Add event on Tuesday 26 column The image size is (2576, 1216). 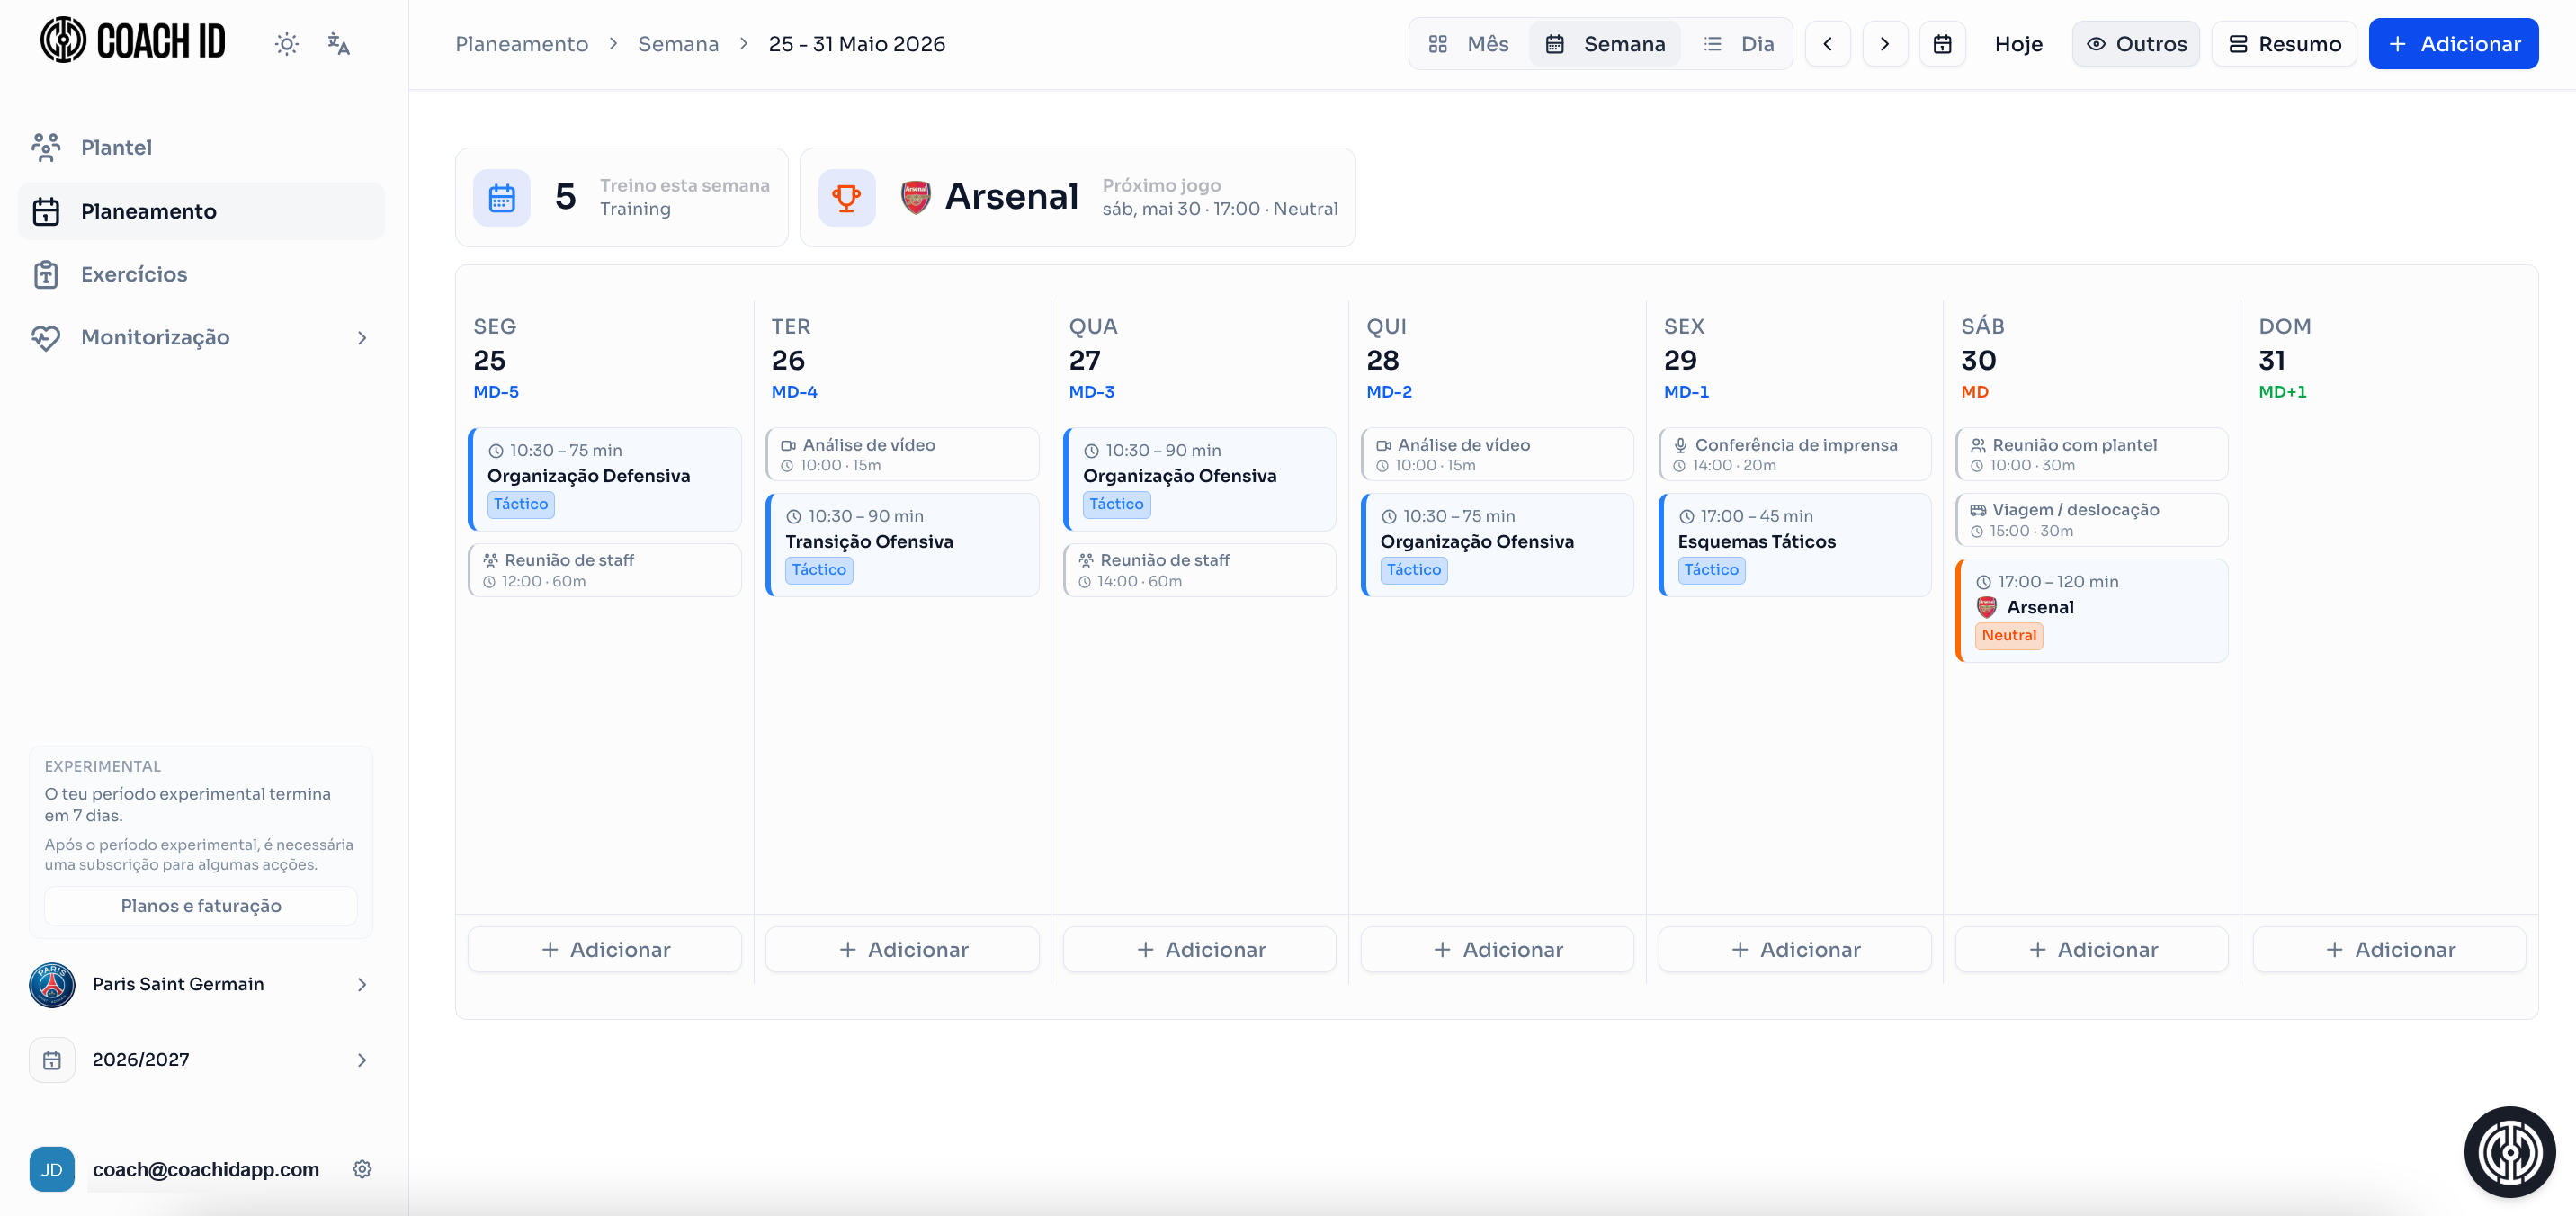(x=902, y=949)
